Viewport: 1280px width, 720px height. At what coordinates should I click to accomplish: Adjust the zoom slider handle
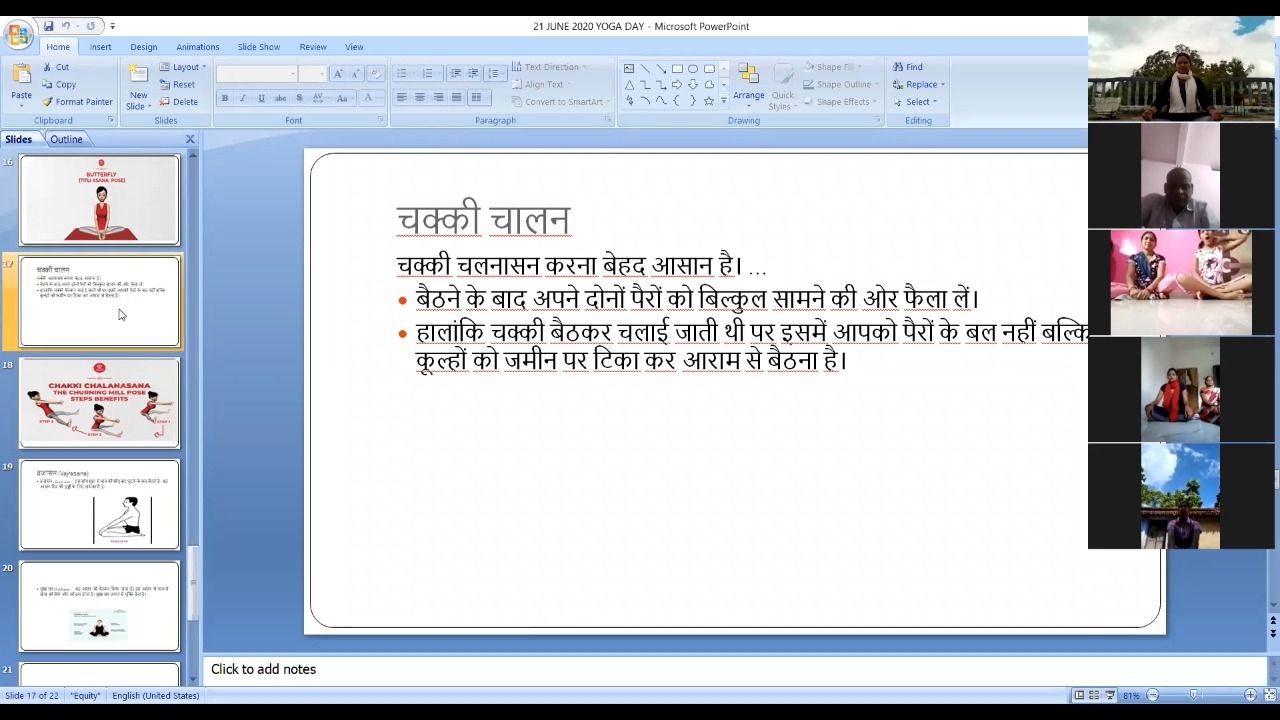pos(1193,695)
